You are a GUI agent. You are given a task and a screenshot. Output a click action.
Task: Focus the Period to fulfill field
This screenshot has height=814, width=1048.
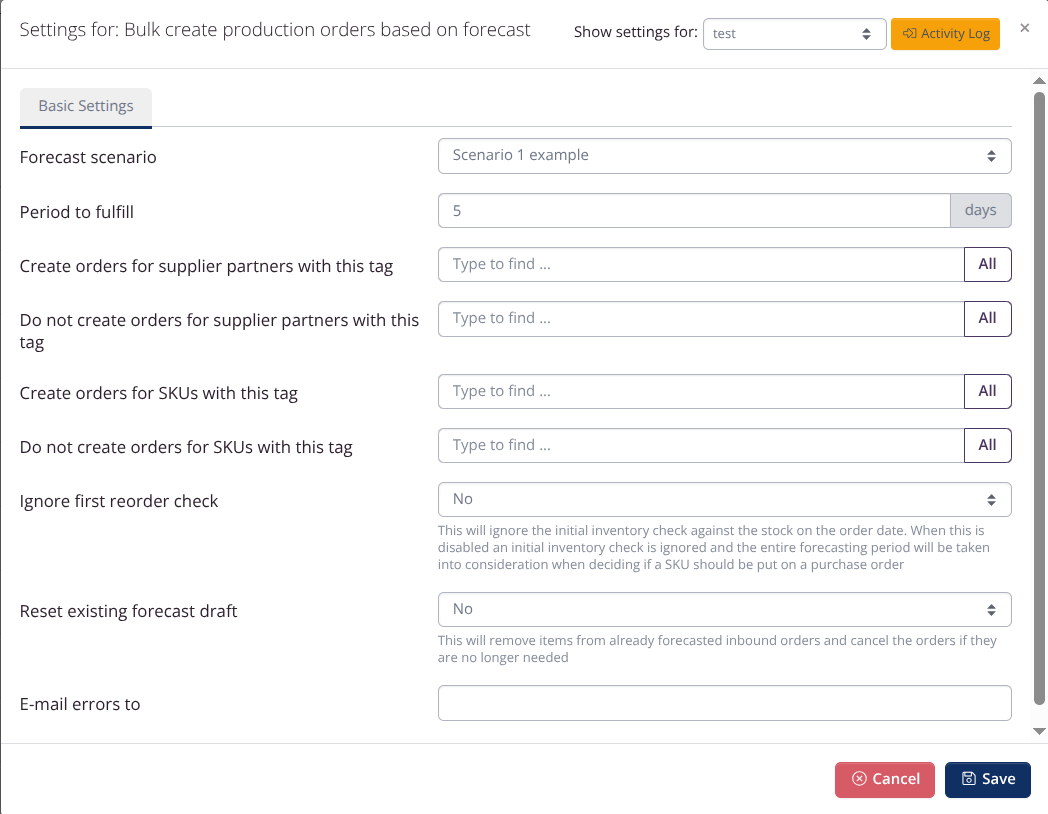click(693, 210)
